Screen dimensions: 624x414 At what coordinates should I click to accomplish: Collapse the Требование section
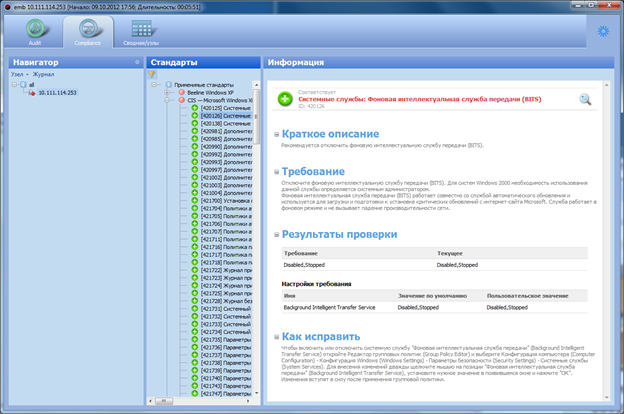coord(274,172)
